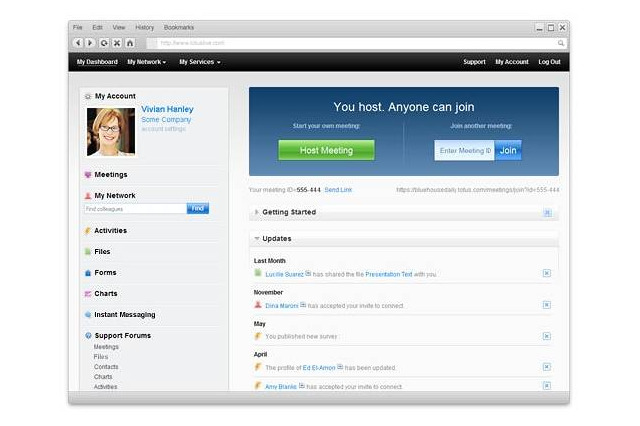Click the browser reload icon
The image size is (640, 426).
pos(104,43)
